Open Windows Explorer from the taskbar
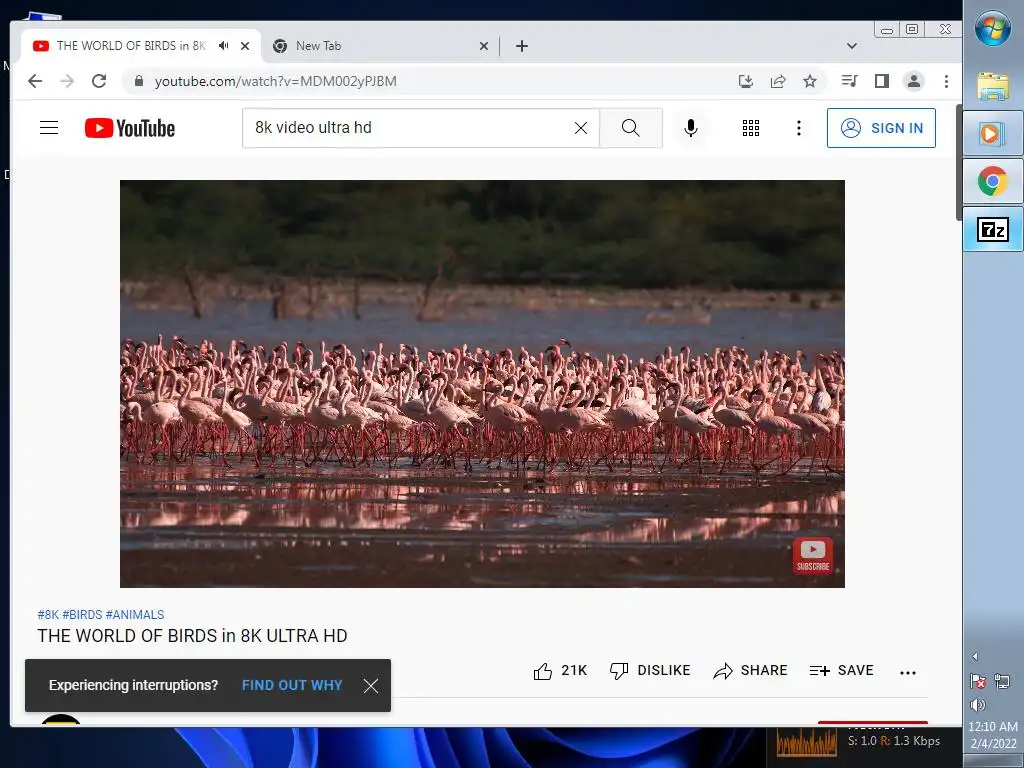 (993, 86)
